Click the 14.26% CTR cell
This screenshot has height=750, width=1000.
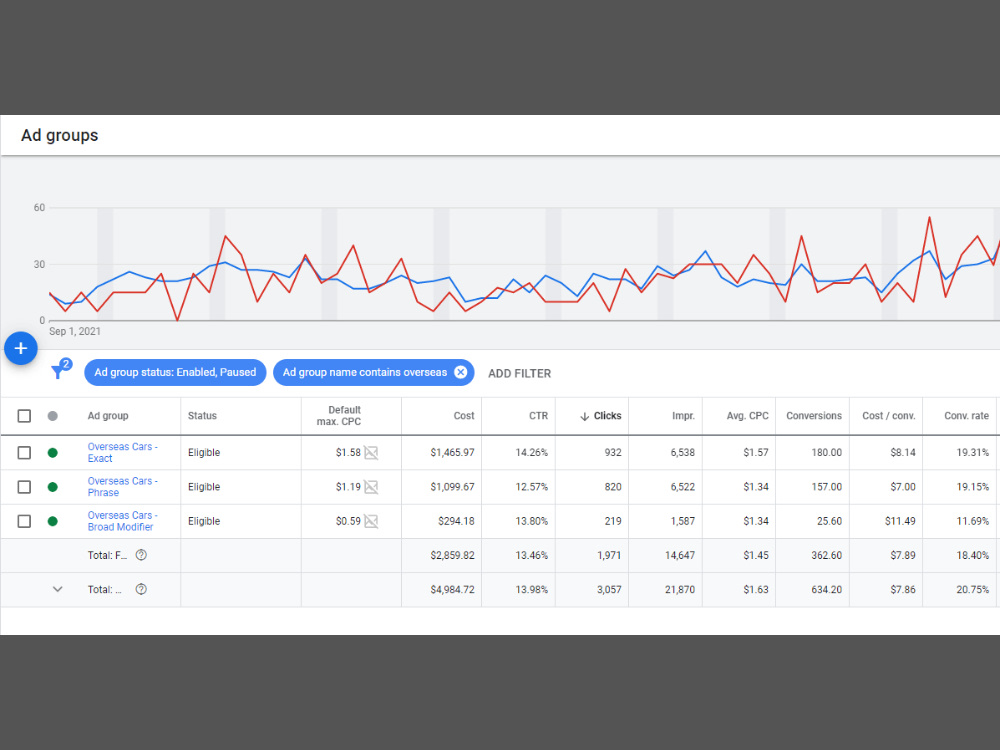pyautogui.click(x=531, y=453)
